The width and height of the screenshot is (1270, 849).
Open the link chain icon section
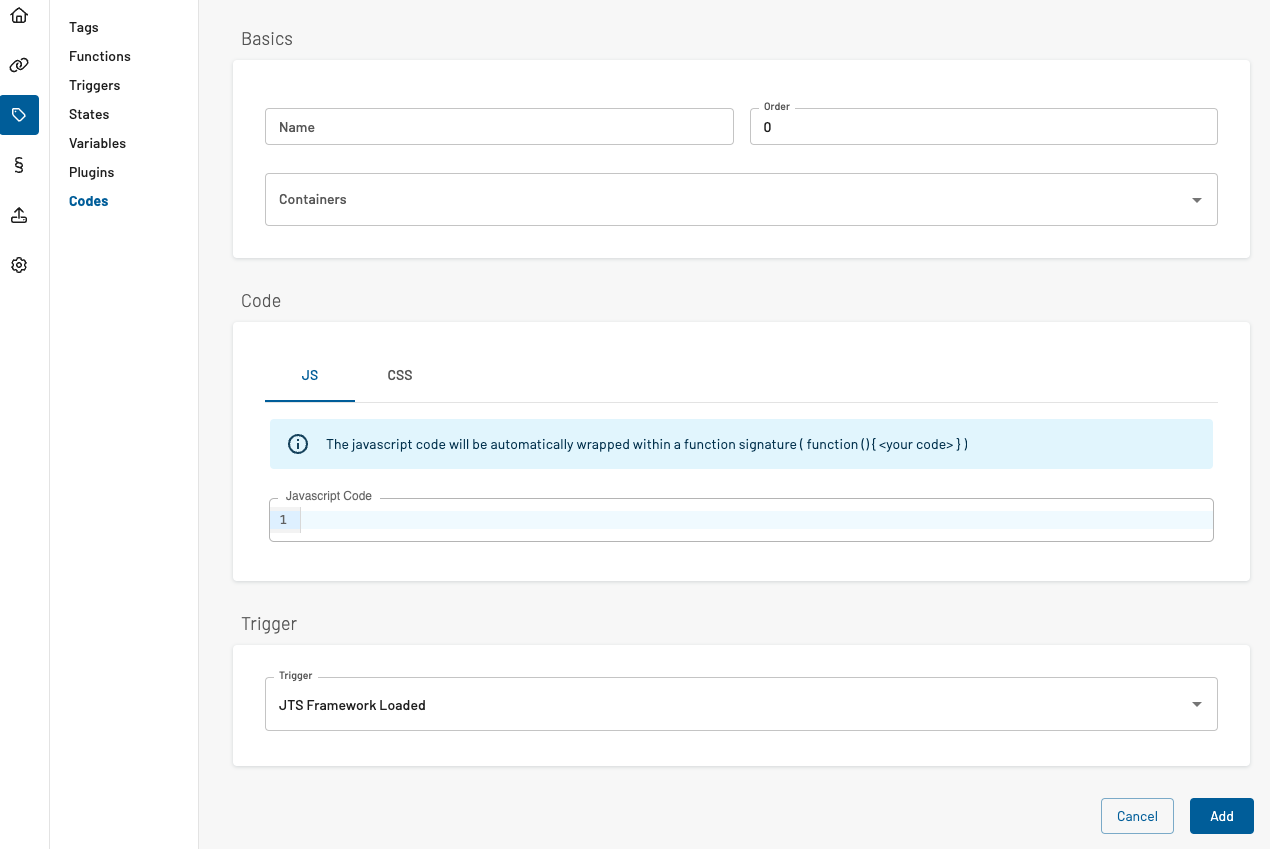19,66
